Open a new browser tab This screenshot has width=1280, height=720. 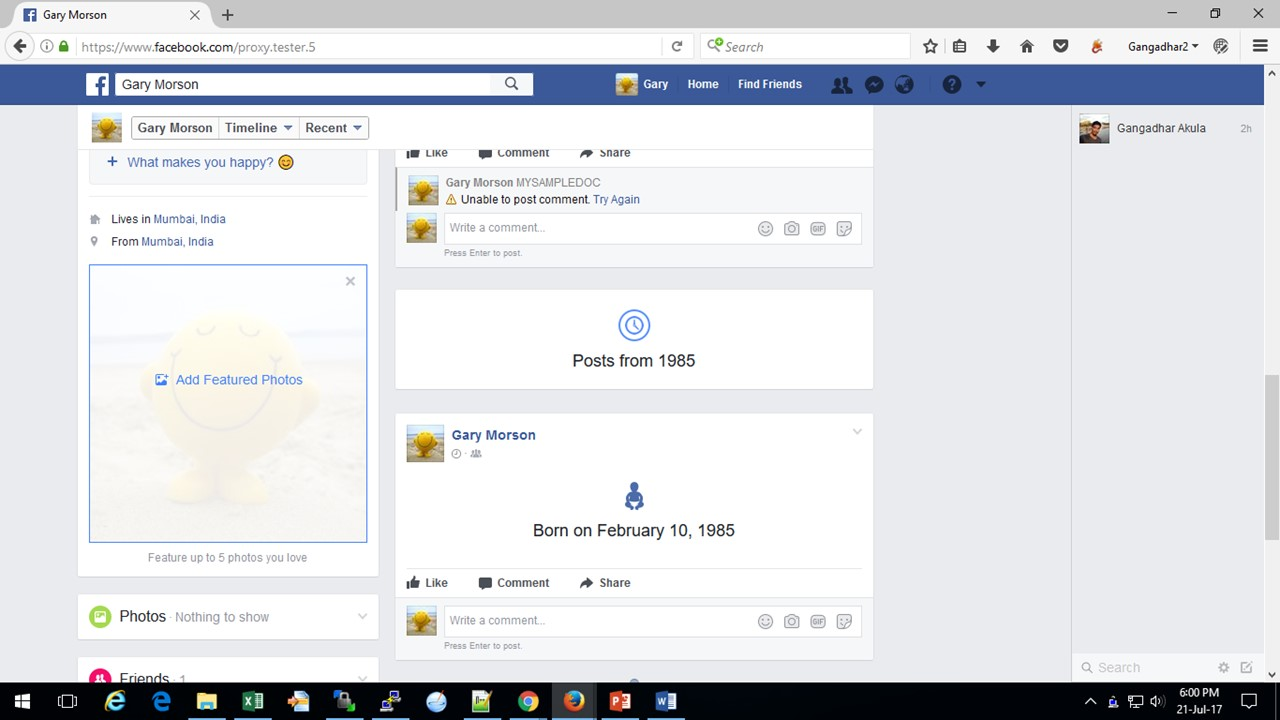[x=227, y=15]
